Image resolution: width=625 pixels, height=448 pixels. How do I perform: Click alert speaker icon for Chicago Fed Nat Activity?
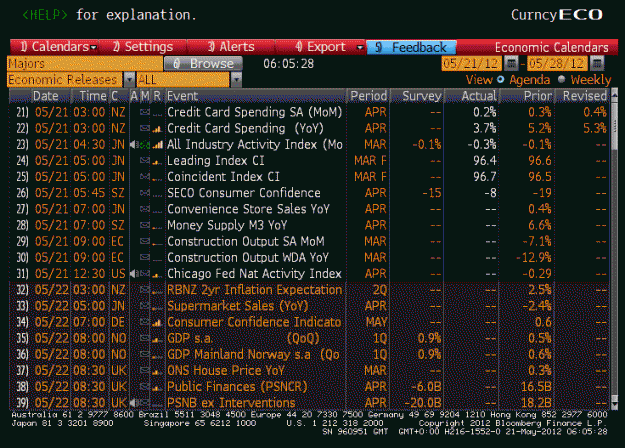(133, 274)
